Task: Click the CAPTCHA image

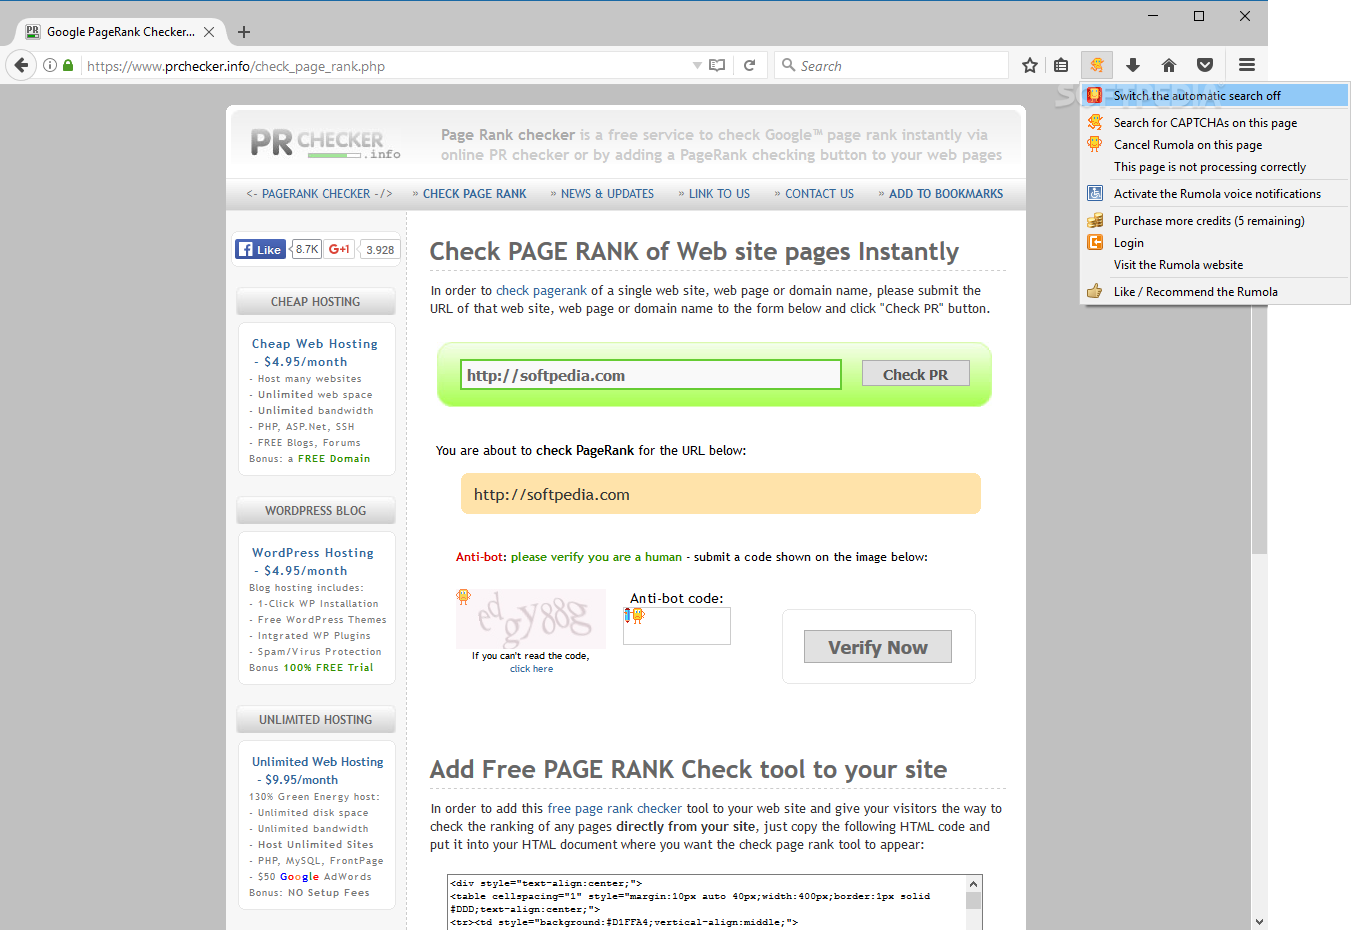Action: click(x=531, y=619)
